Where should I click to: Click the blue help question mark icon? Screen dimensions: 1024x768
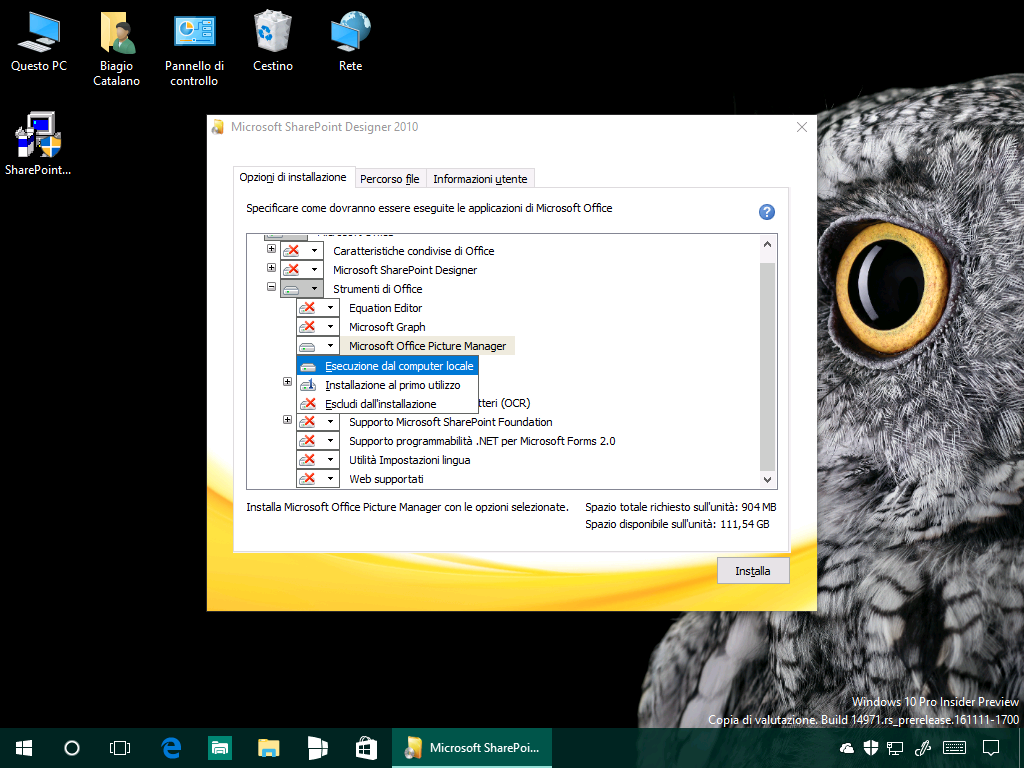coord(767,212)
